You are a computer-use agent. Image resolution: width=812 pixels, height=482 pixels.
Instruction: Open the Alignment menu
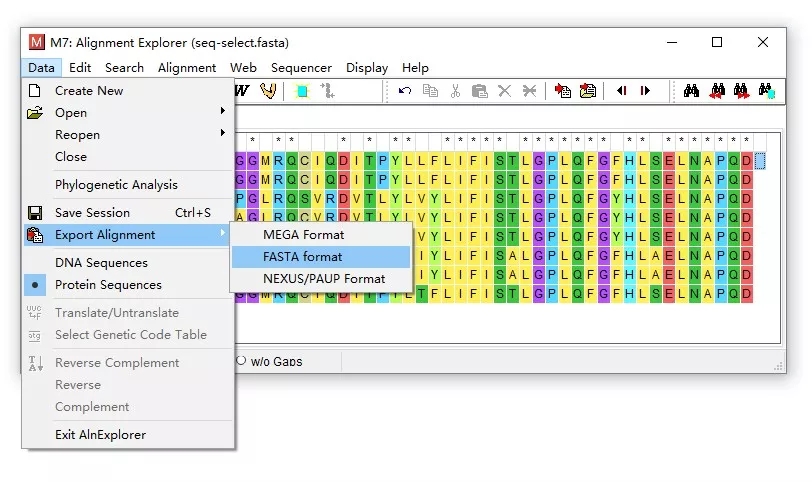pos(187,68)
